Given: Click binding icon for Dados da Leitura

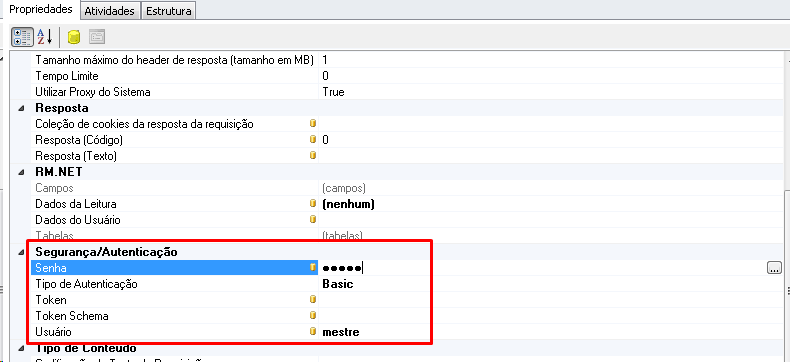Looking at the screenshot, I should 312,204.
